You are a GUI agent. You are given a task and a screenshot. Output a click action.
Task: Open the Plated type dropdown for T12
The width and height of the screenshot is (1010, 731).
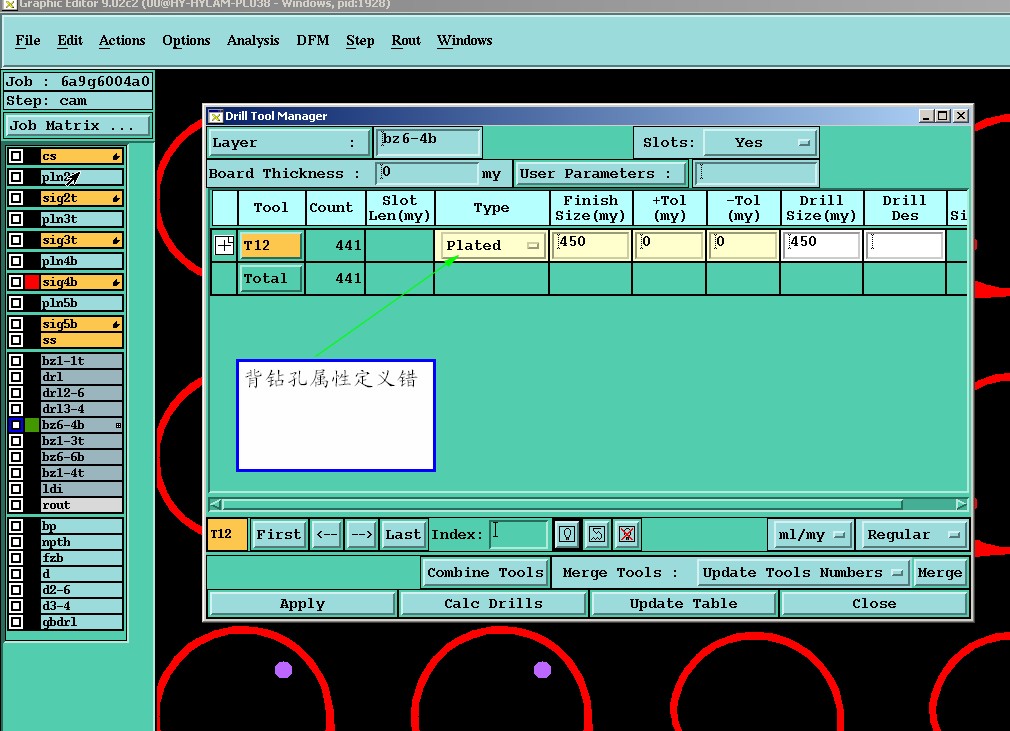(x=492, y=245)
